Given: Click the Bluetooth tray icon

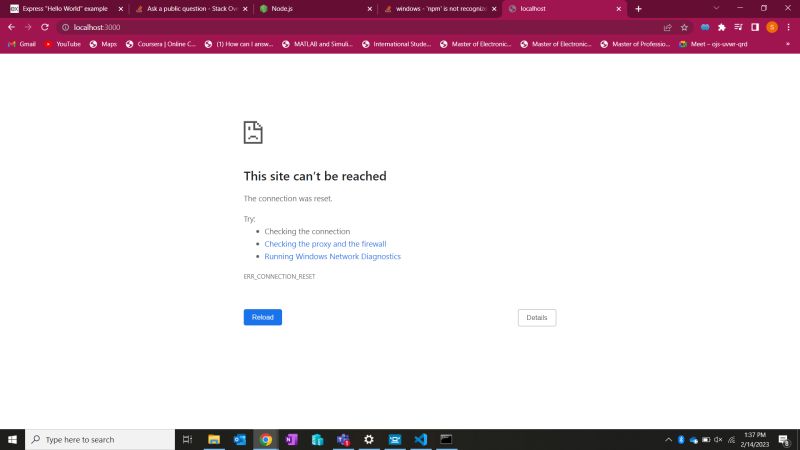Looking at the screenshot, I should click(x=681, y=439).
